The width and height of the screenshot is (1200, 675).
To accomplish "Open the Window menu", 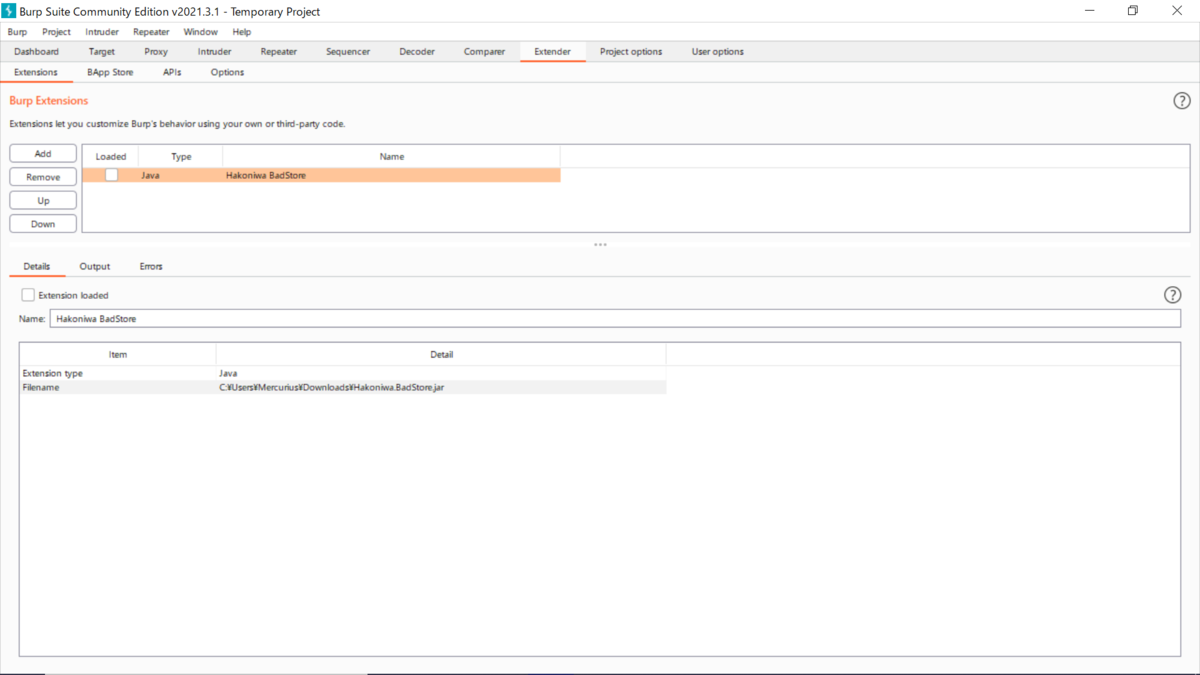I will coord(200,32).
